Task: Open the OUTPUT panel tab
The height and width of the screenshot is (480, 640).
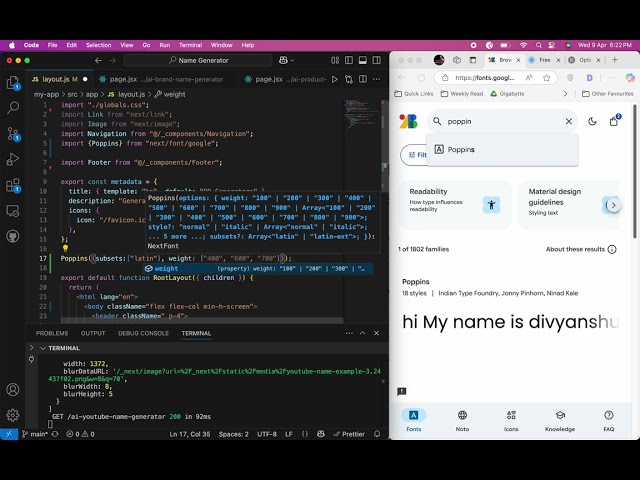Action: click(93, 333)
